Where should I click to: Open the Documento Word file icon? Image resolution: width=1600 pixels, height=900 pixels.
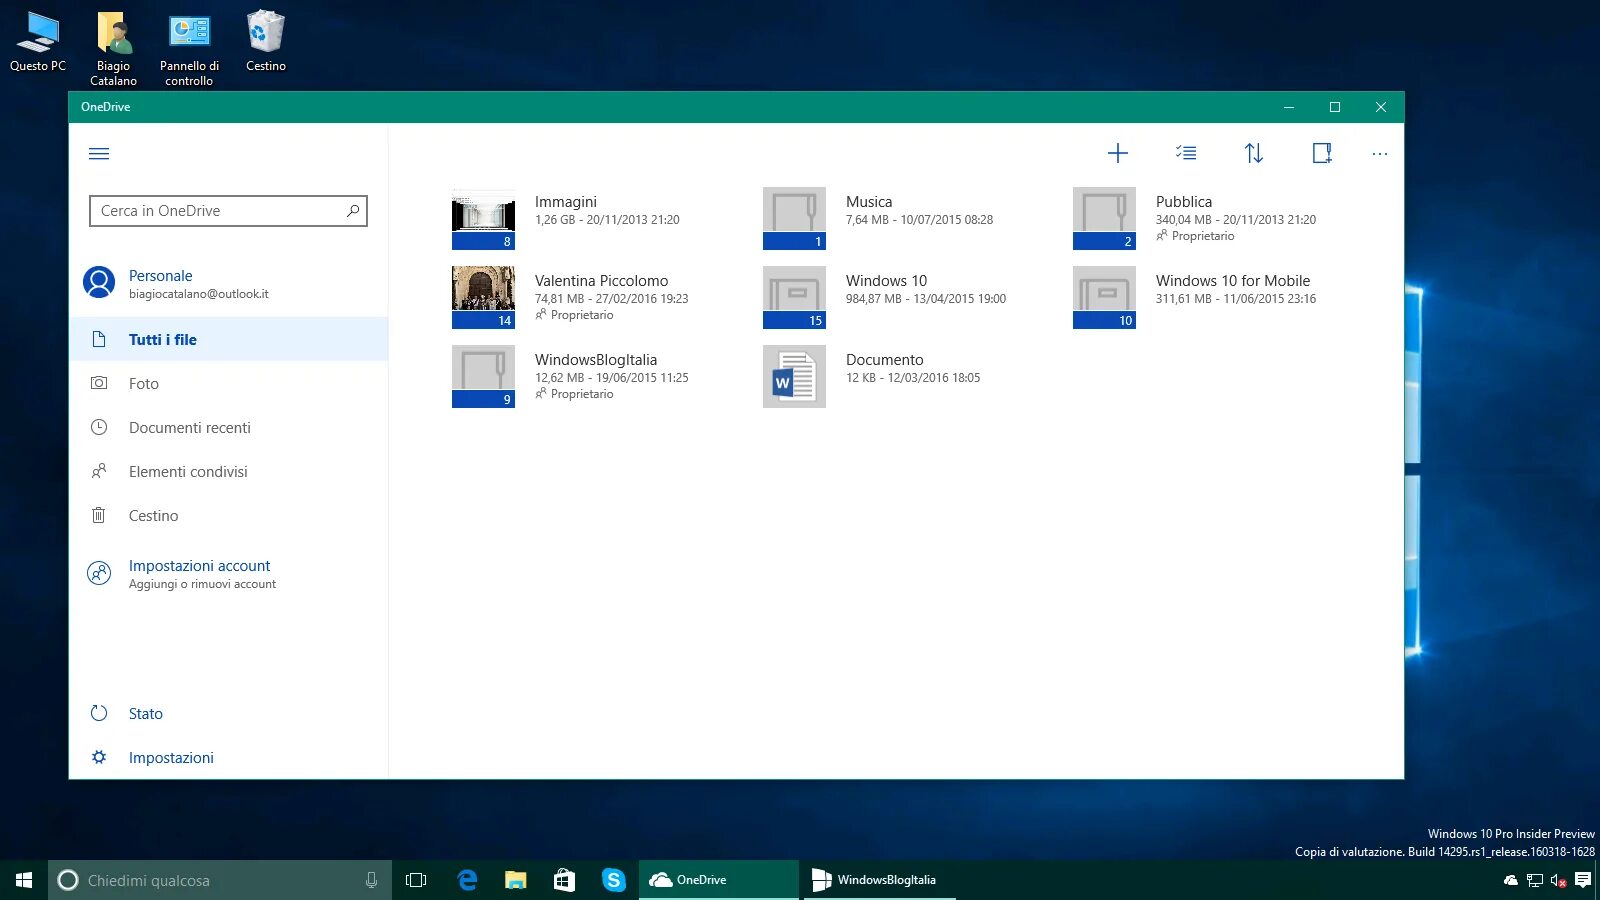[794, 376]
